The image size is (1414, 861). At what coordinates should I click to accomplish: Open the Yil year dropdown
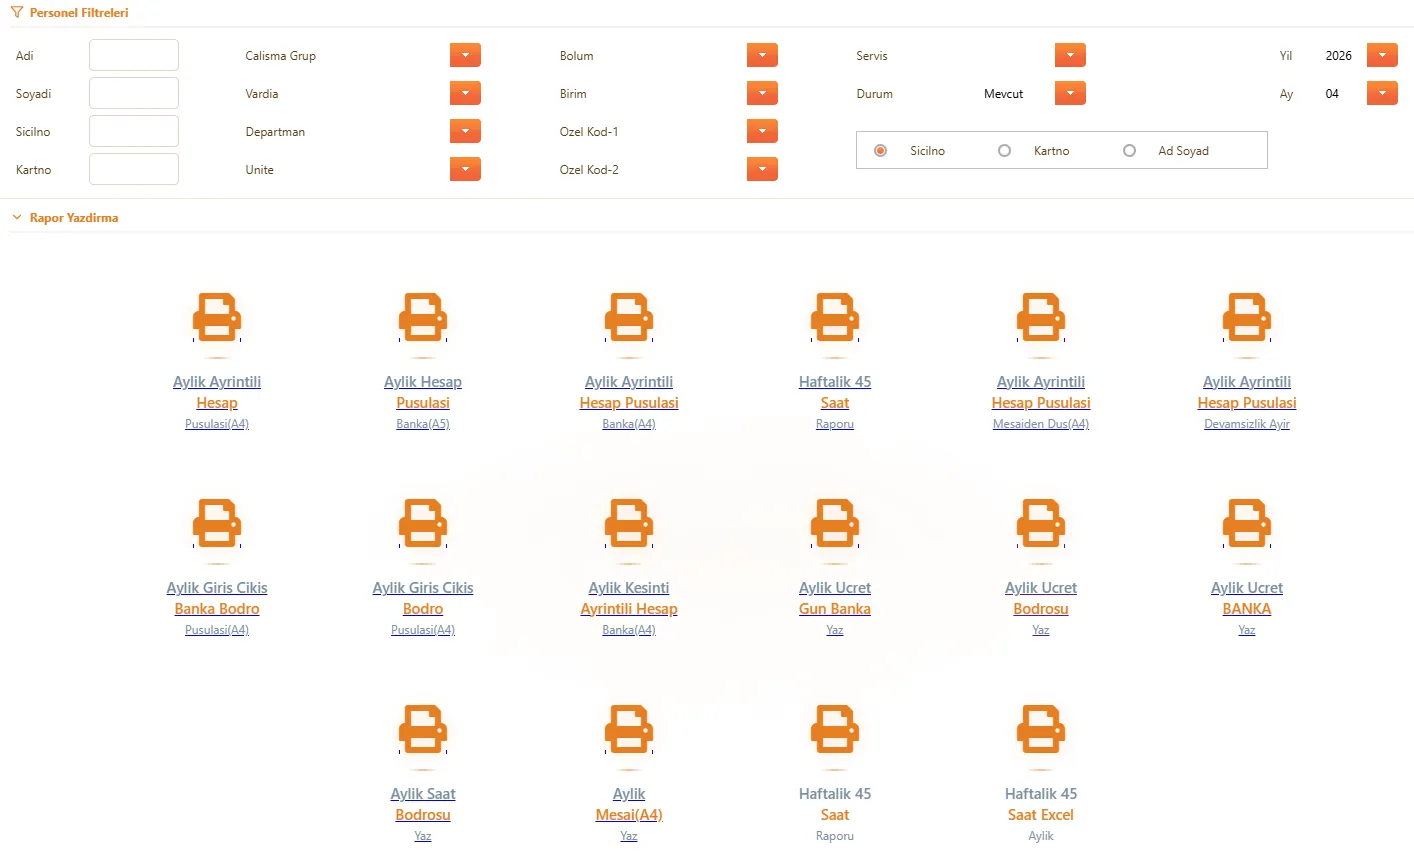point(1382,56)
